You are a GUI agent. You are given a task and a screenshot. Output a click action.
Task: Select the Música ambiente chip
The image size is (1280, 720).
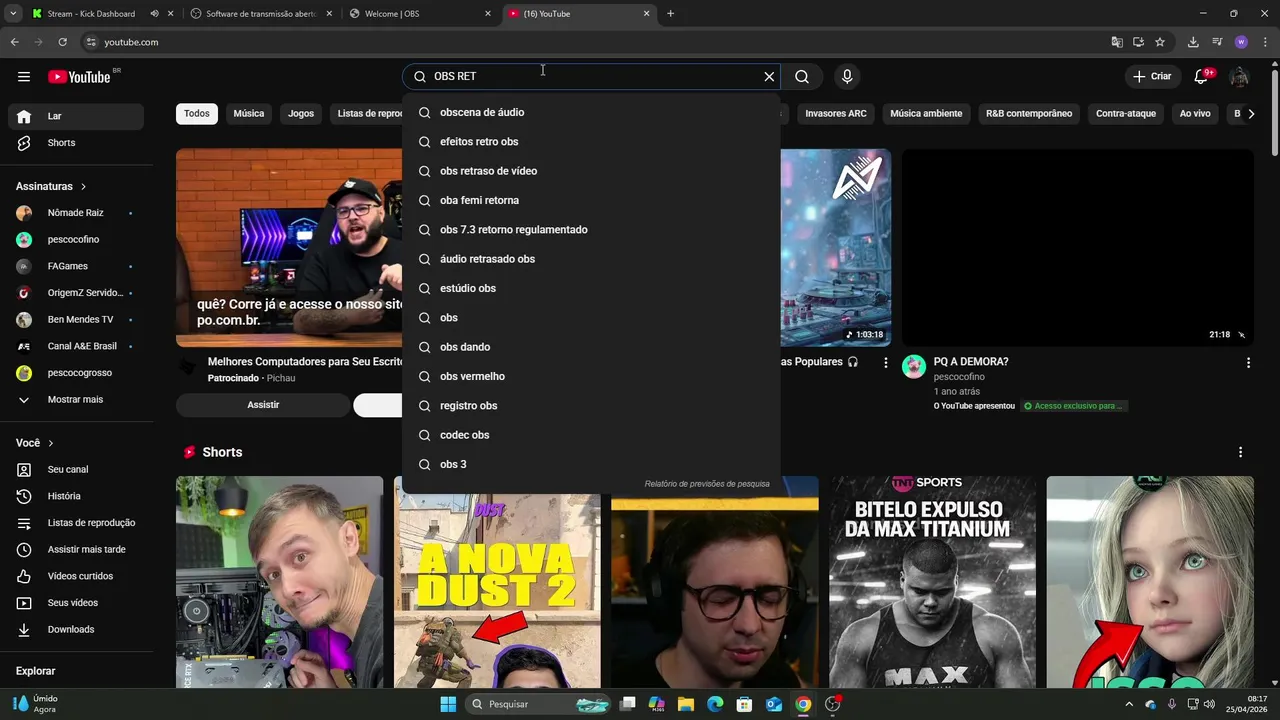click(x=926, y=114)
